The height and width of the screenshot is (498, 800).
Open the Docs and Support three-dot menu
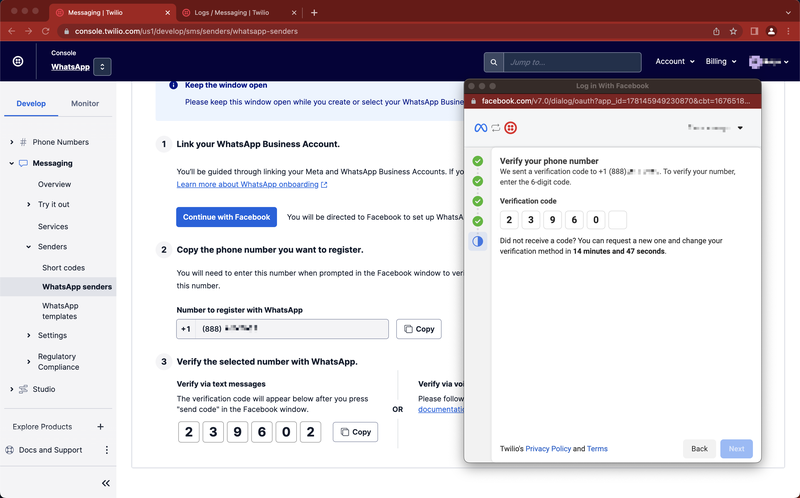click(107, 450)
